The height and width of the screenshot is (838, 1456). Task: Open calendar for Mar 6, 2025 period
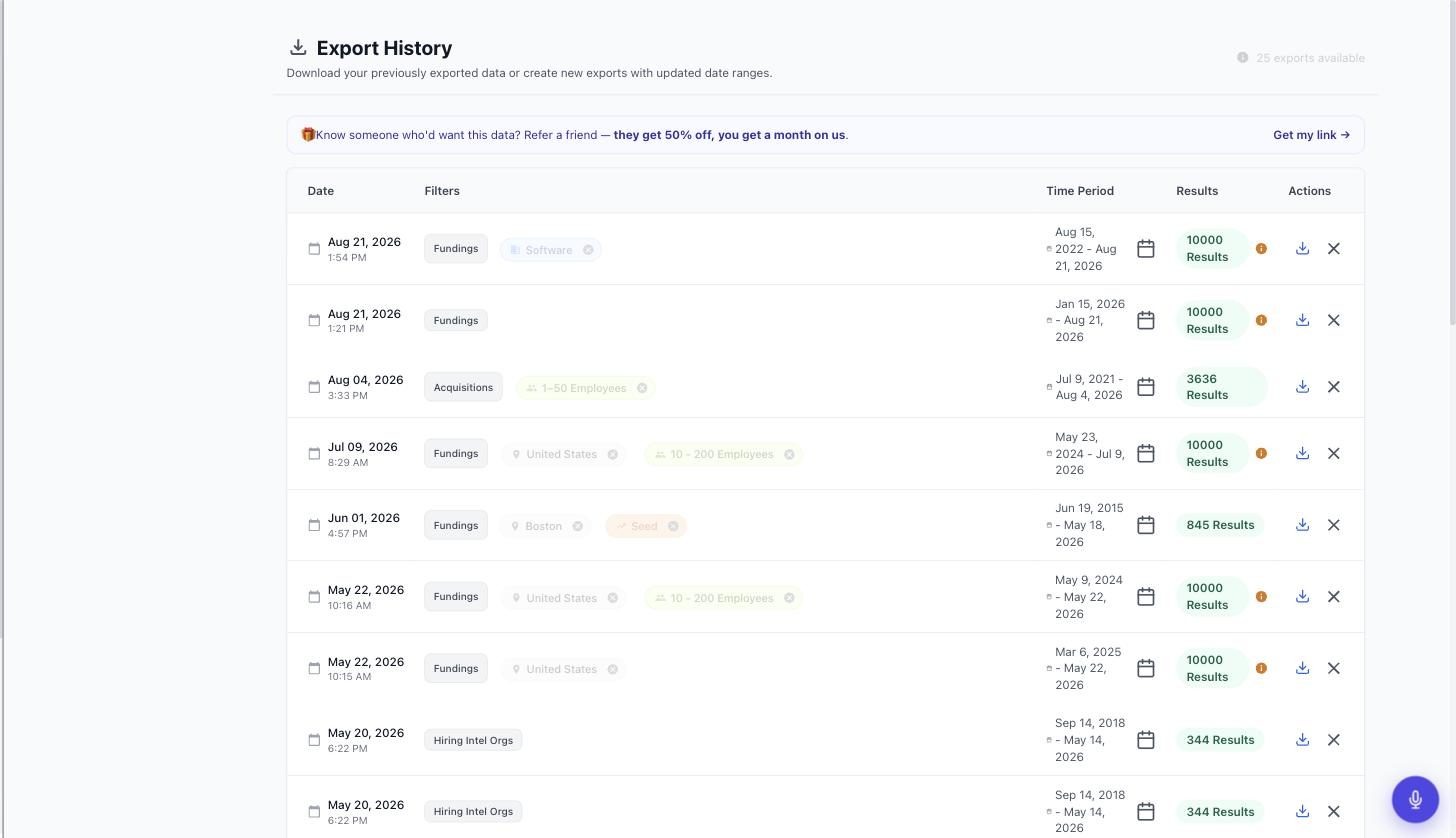(x=1146, y=668)
